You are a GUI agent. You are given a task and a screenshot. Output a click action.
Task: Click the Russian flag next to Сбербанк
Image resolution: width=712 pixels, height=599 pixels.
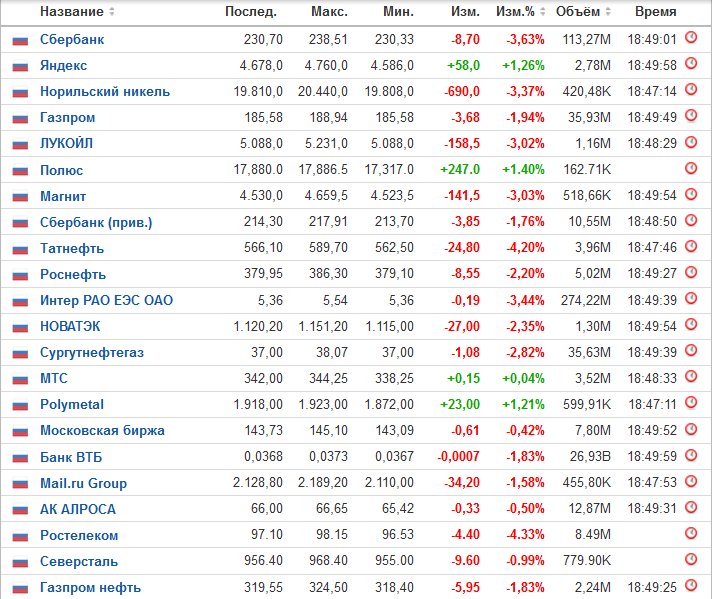(x=20, y=41)
